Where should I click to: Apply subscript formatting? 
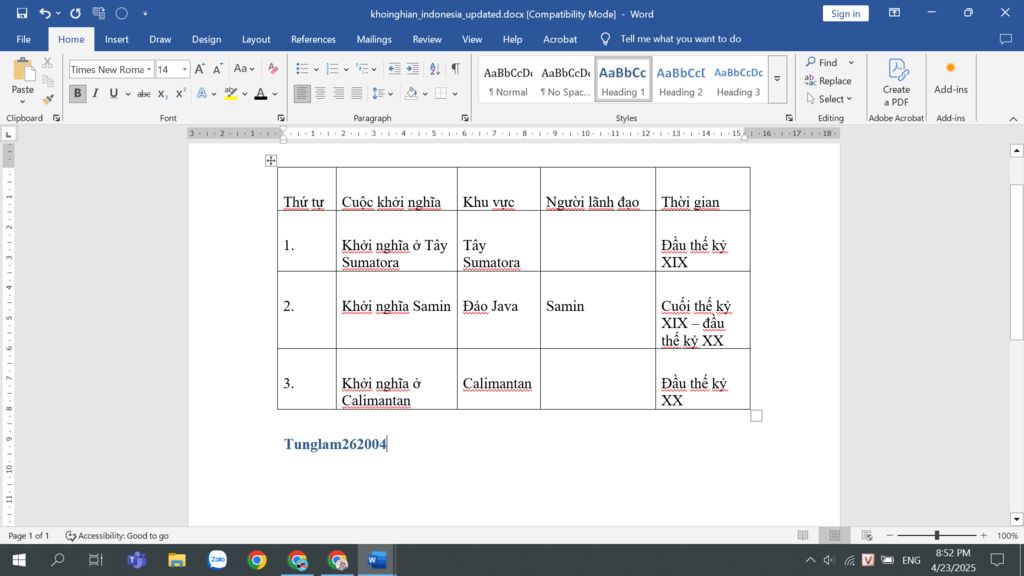coord(162,93)
